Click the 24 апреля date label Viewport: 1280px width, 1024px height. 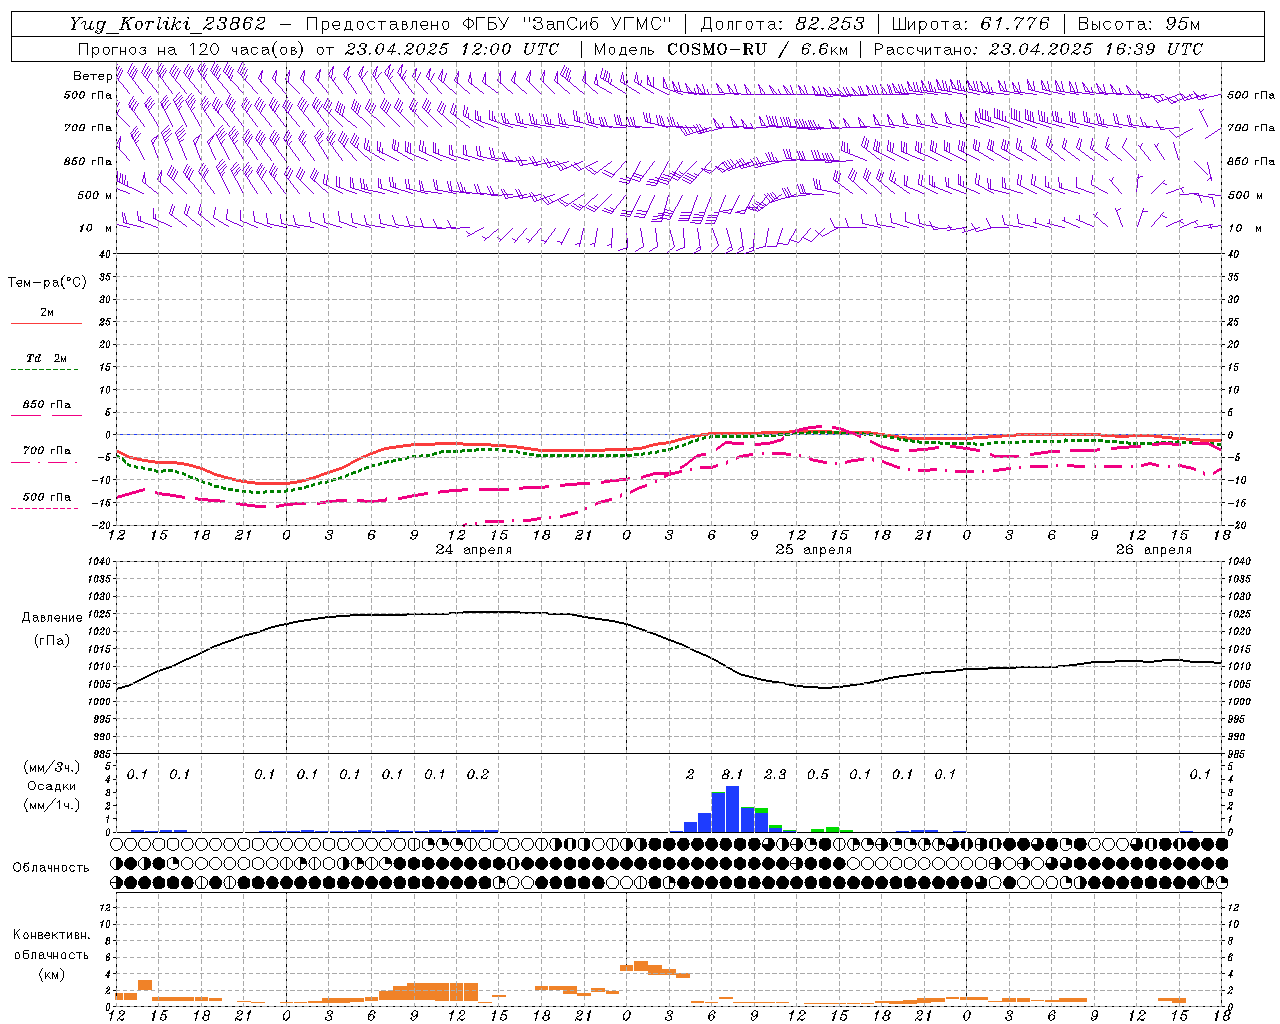click(x=474, y=550)
